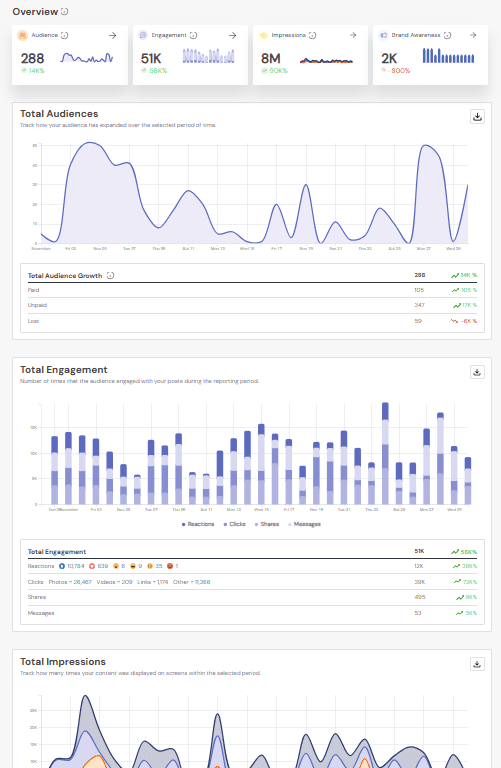Toggle the Clicks legend series

pos(235,524)
